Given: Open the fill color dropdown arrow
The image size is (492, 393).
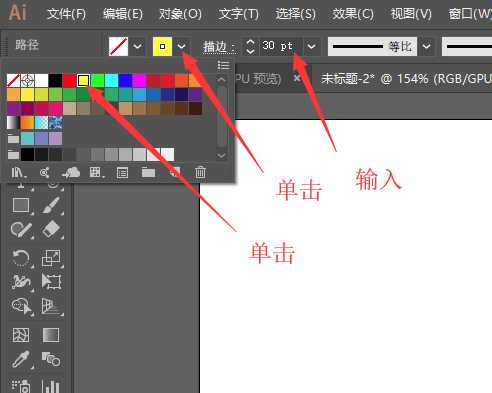Looking at the screenshot, I should (x=137, y=46).
